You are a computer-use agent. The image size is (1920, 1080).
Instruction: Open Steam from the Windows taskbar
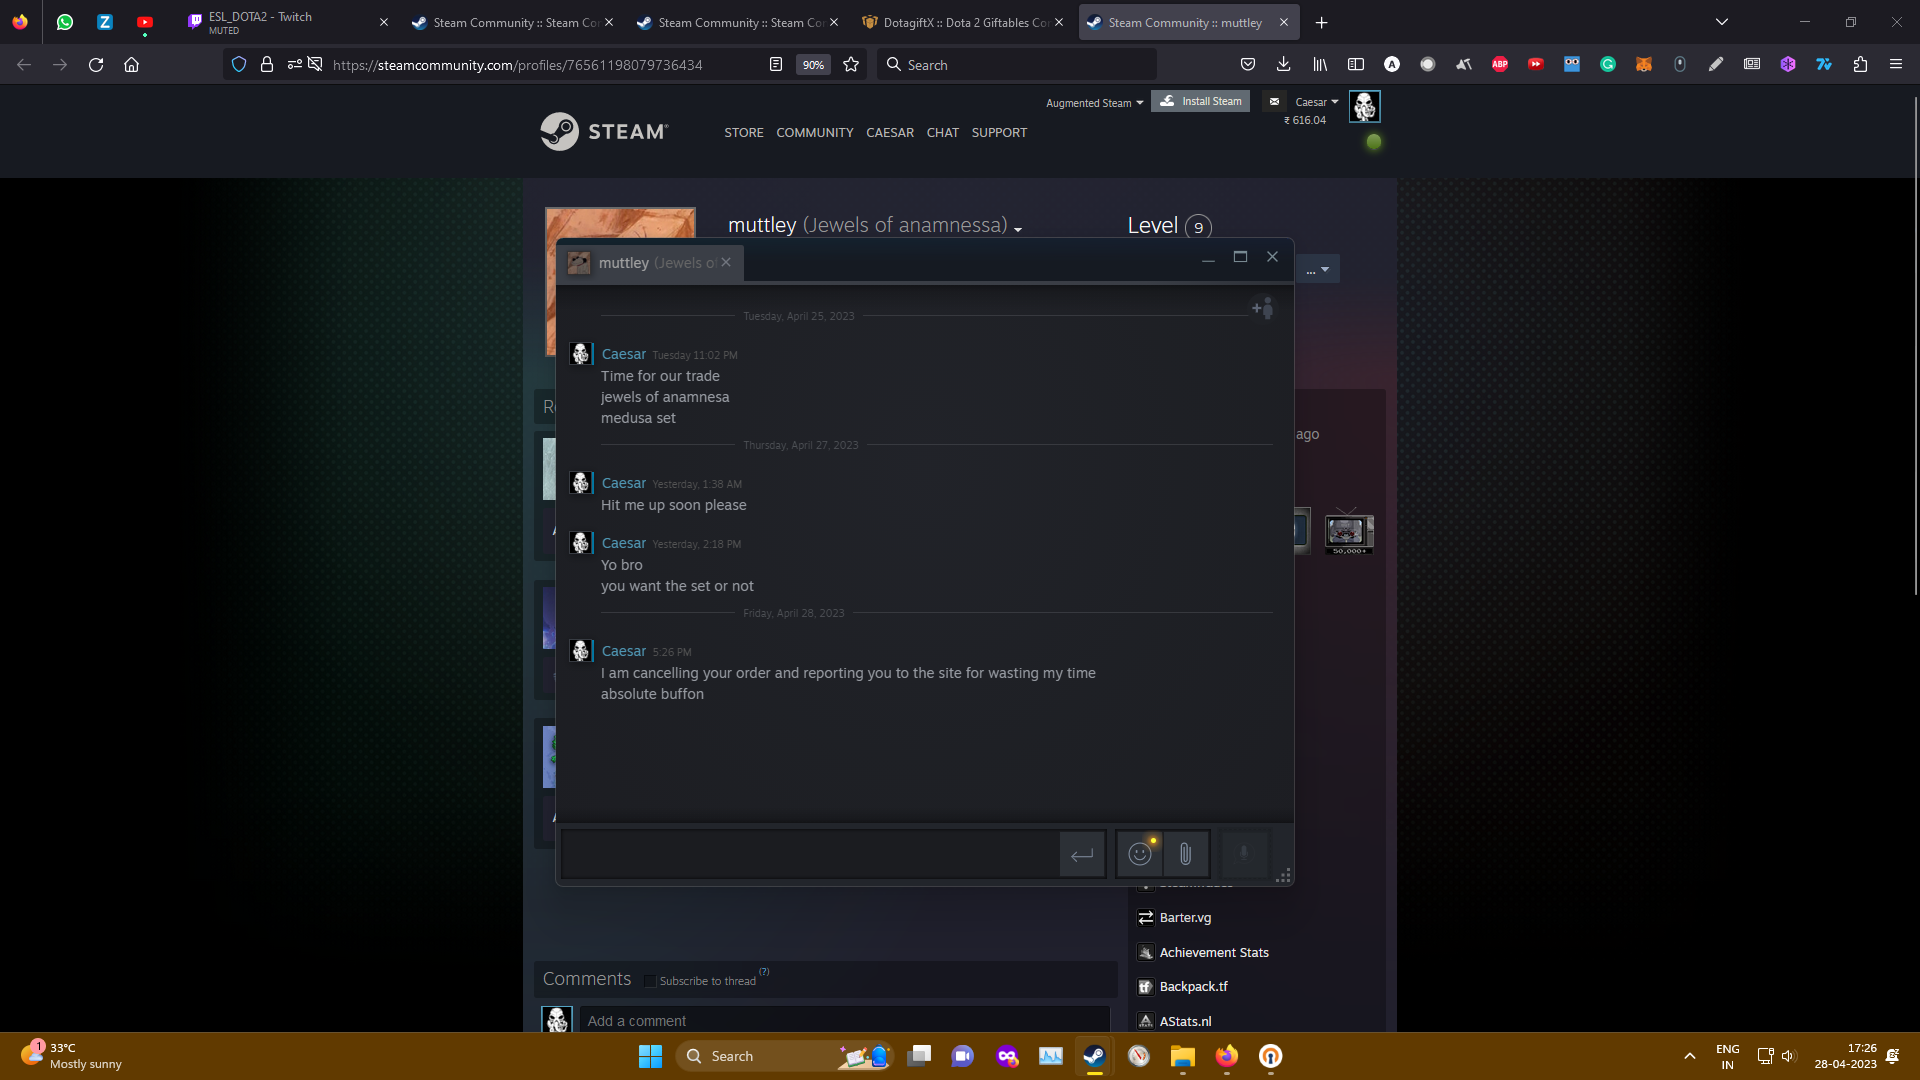pyautogui.click(x=1094, y=1056)
